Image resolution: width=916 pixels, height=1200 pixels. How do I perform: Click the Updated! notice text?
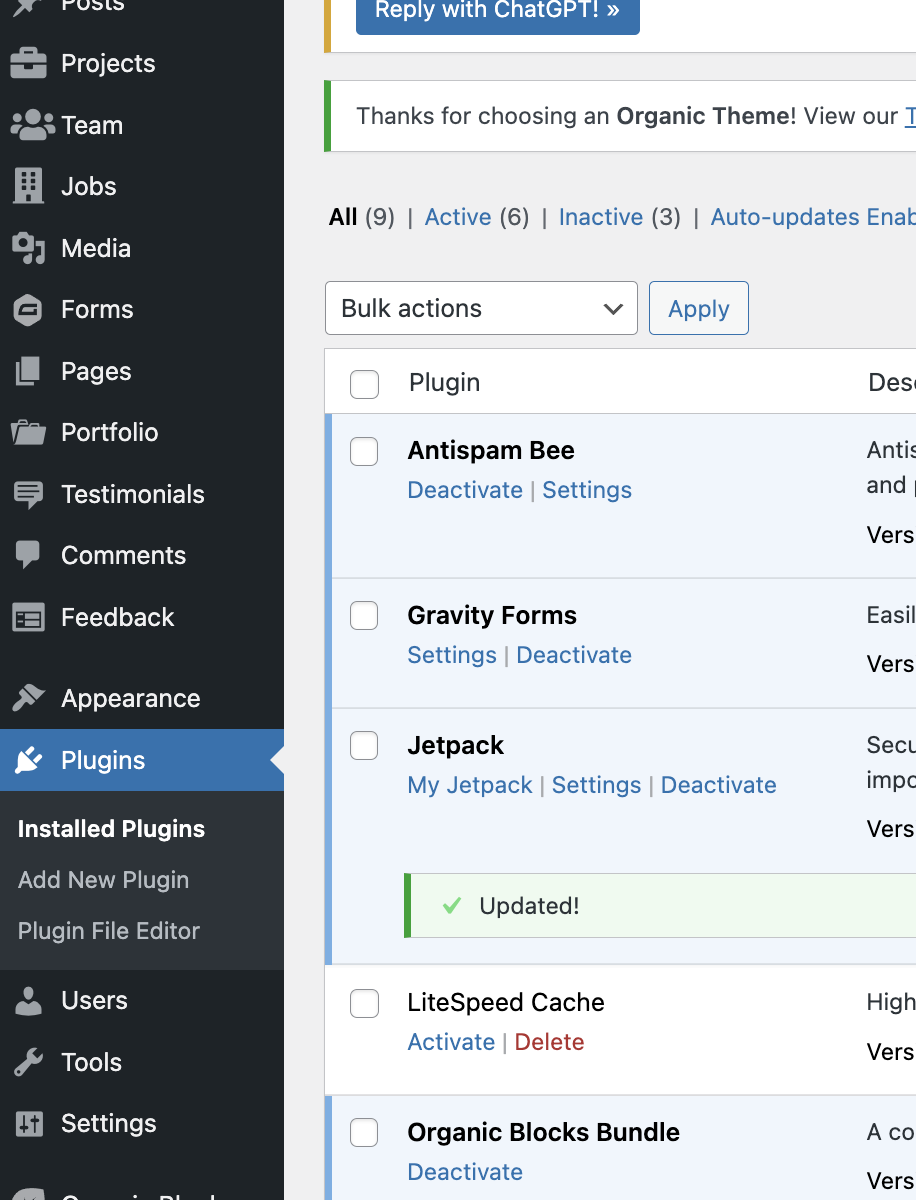point(529,906)
